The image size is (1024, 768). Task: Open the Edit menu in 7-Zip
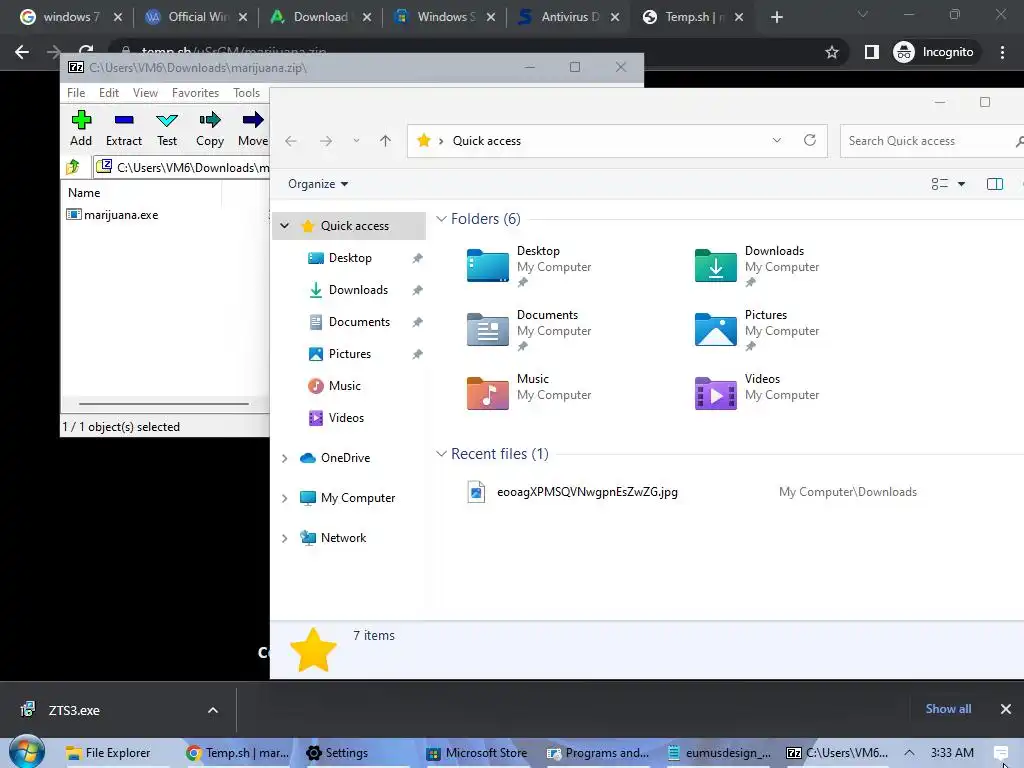coord(108,93)
